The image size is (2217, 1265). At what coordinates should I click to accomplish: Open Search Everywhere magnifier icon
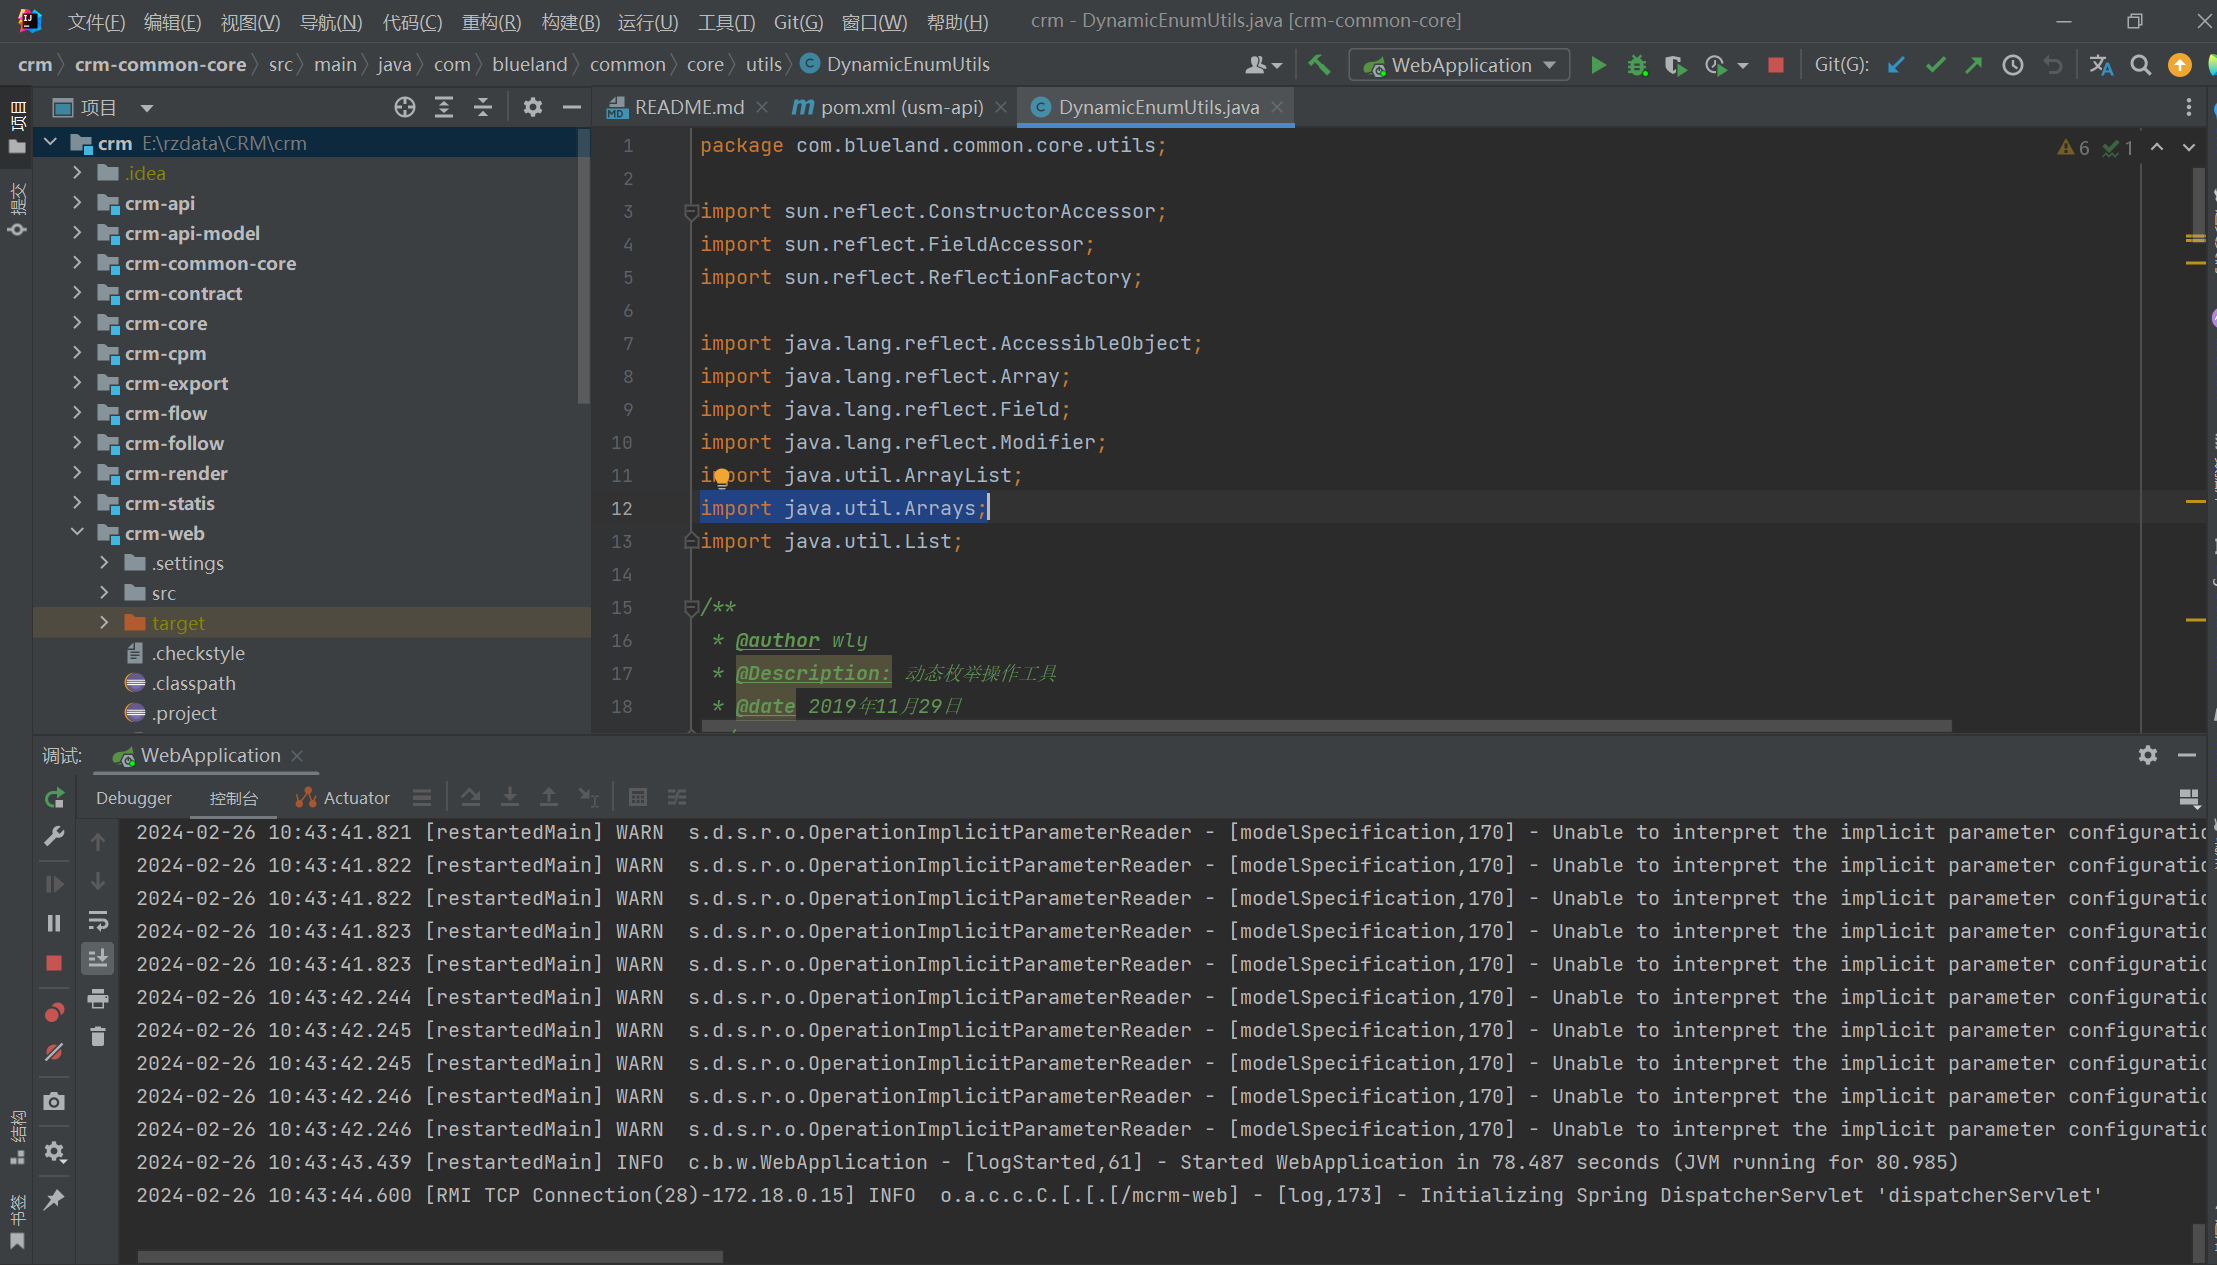click(x=2140, y=65)
